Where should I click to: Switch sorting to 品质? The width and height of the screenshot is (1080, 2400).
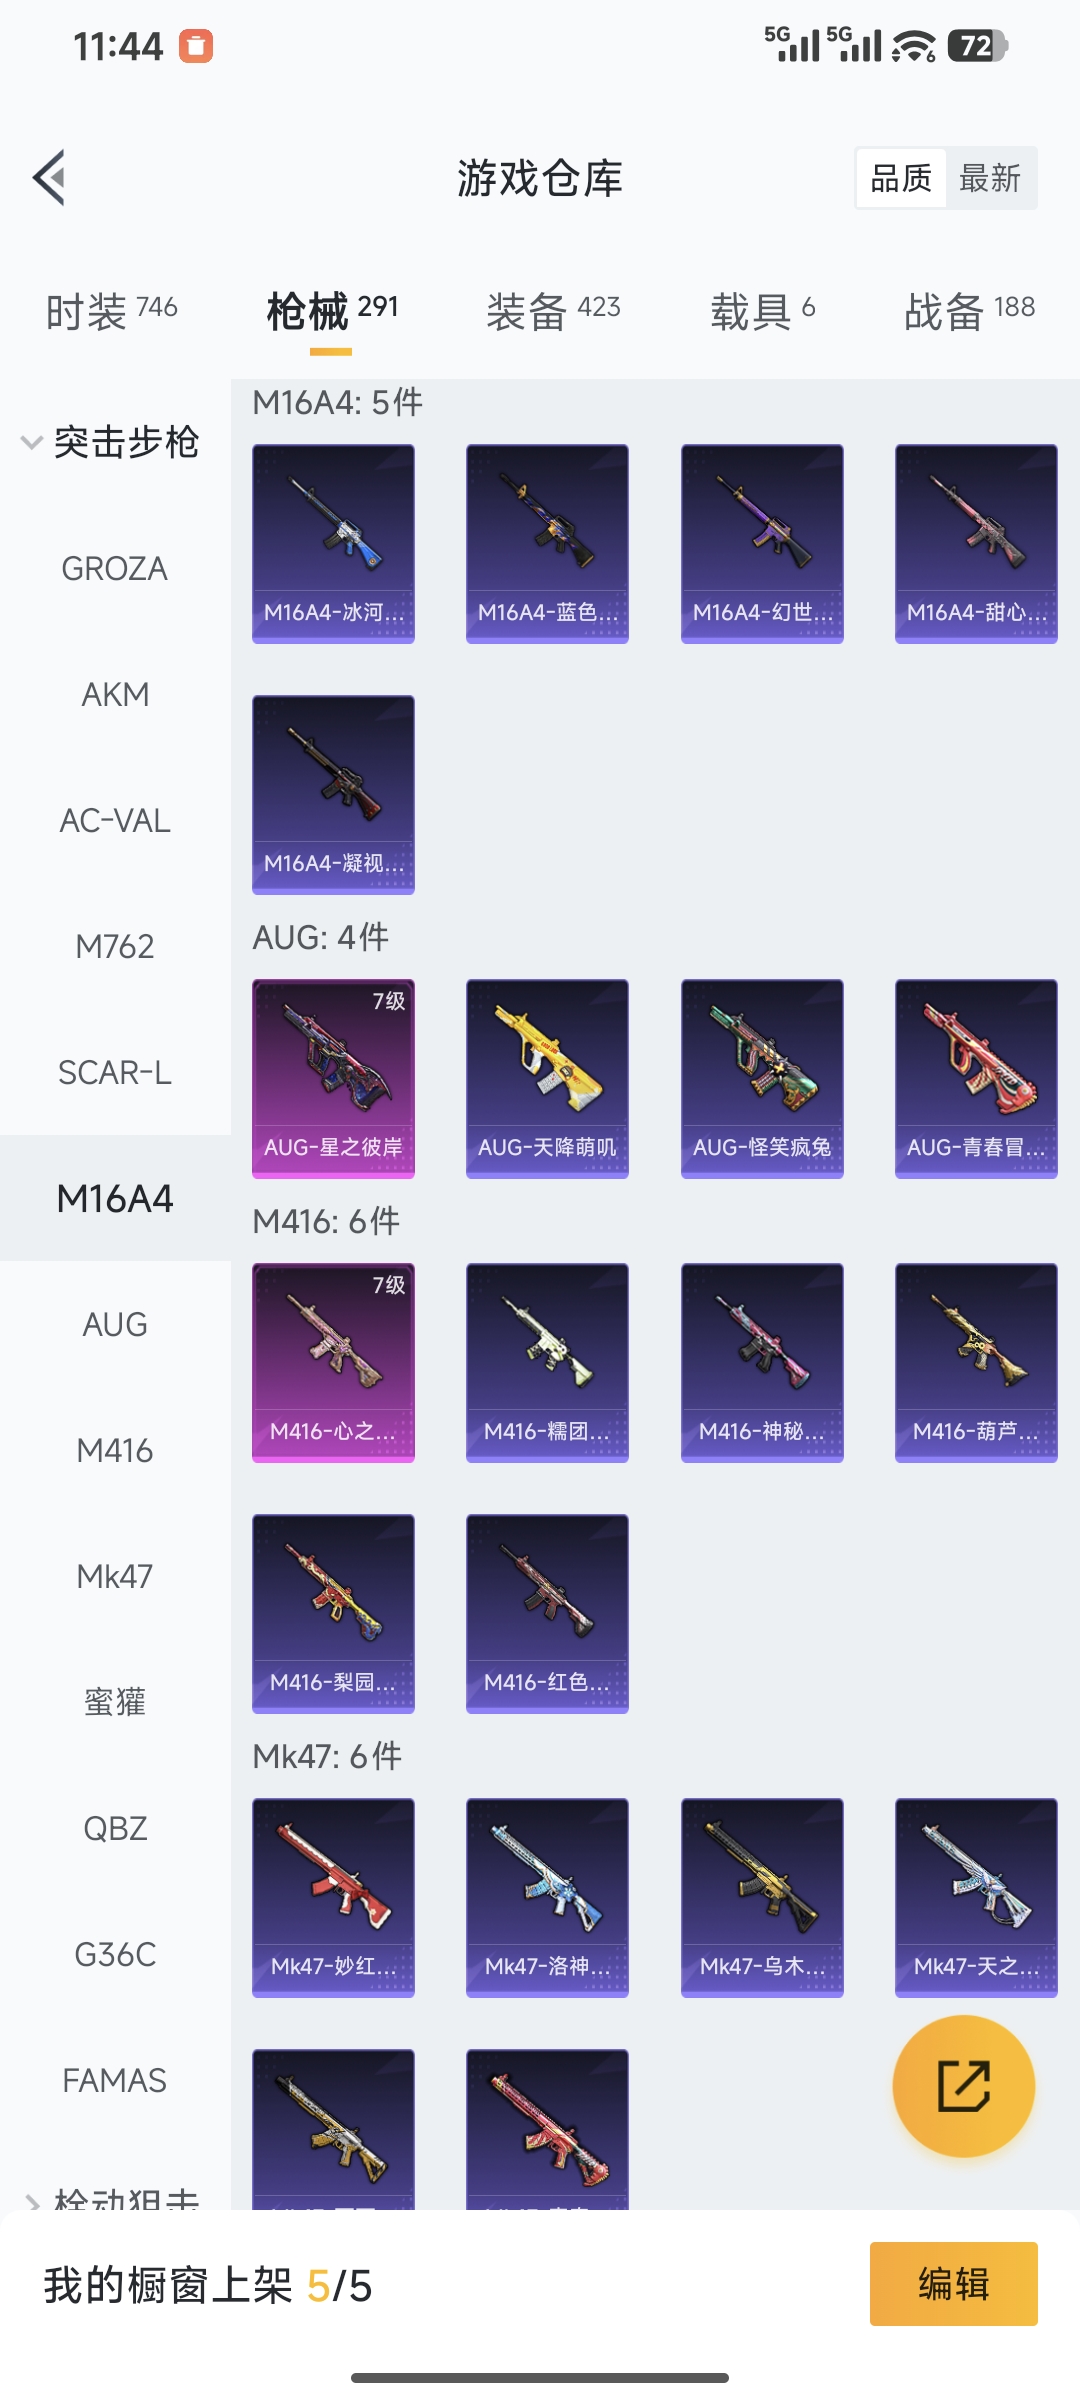(901, 178)
